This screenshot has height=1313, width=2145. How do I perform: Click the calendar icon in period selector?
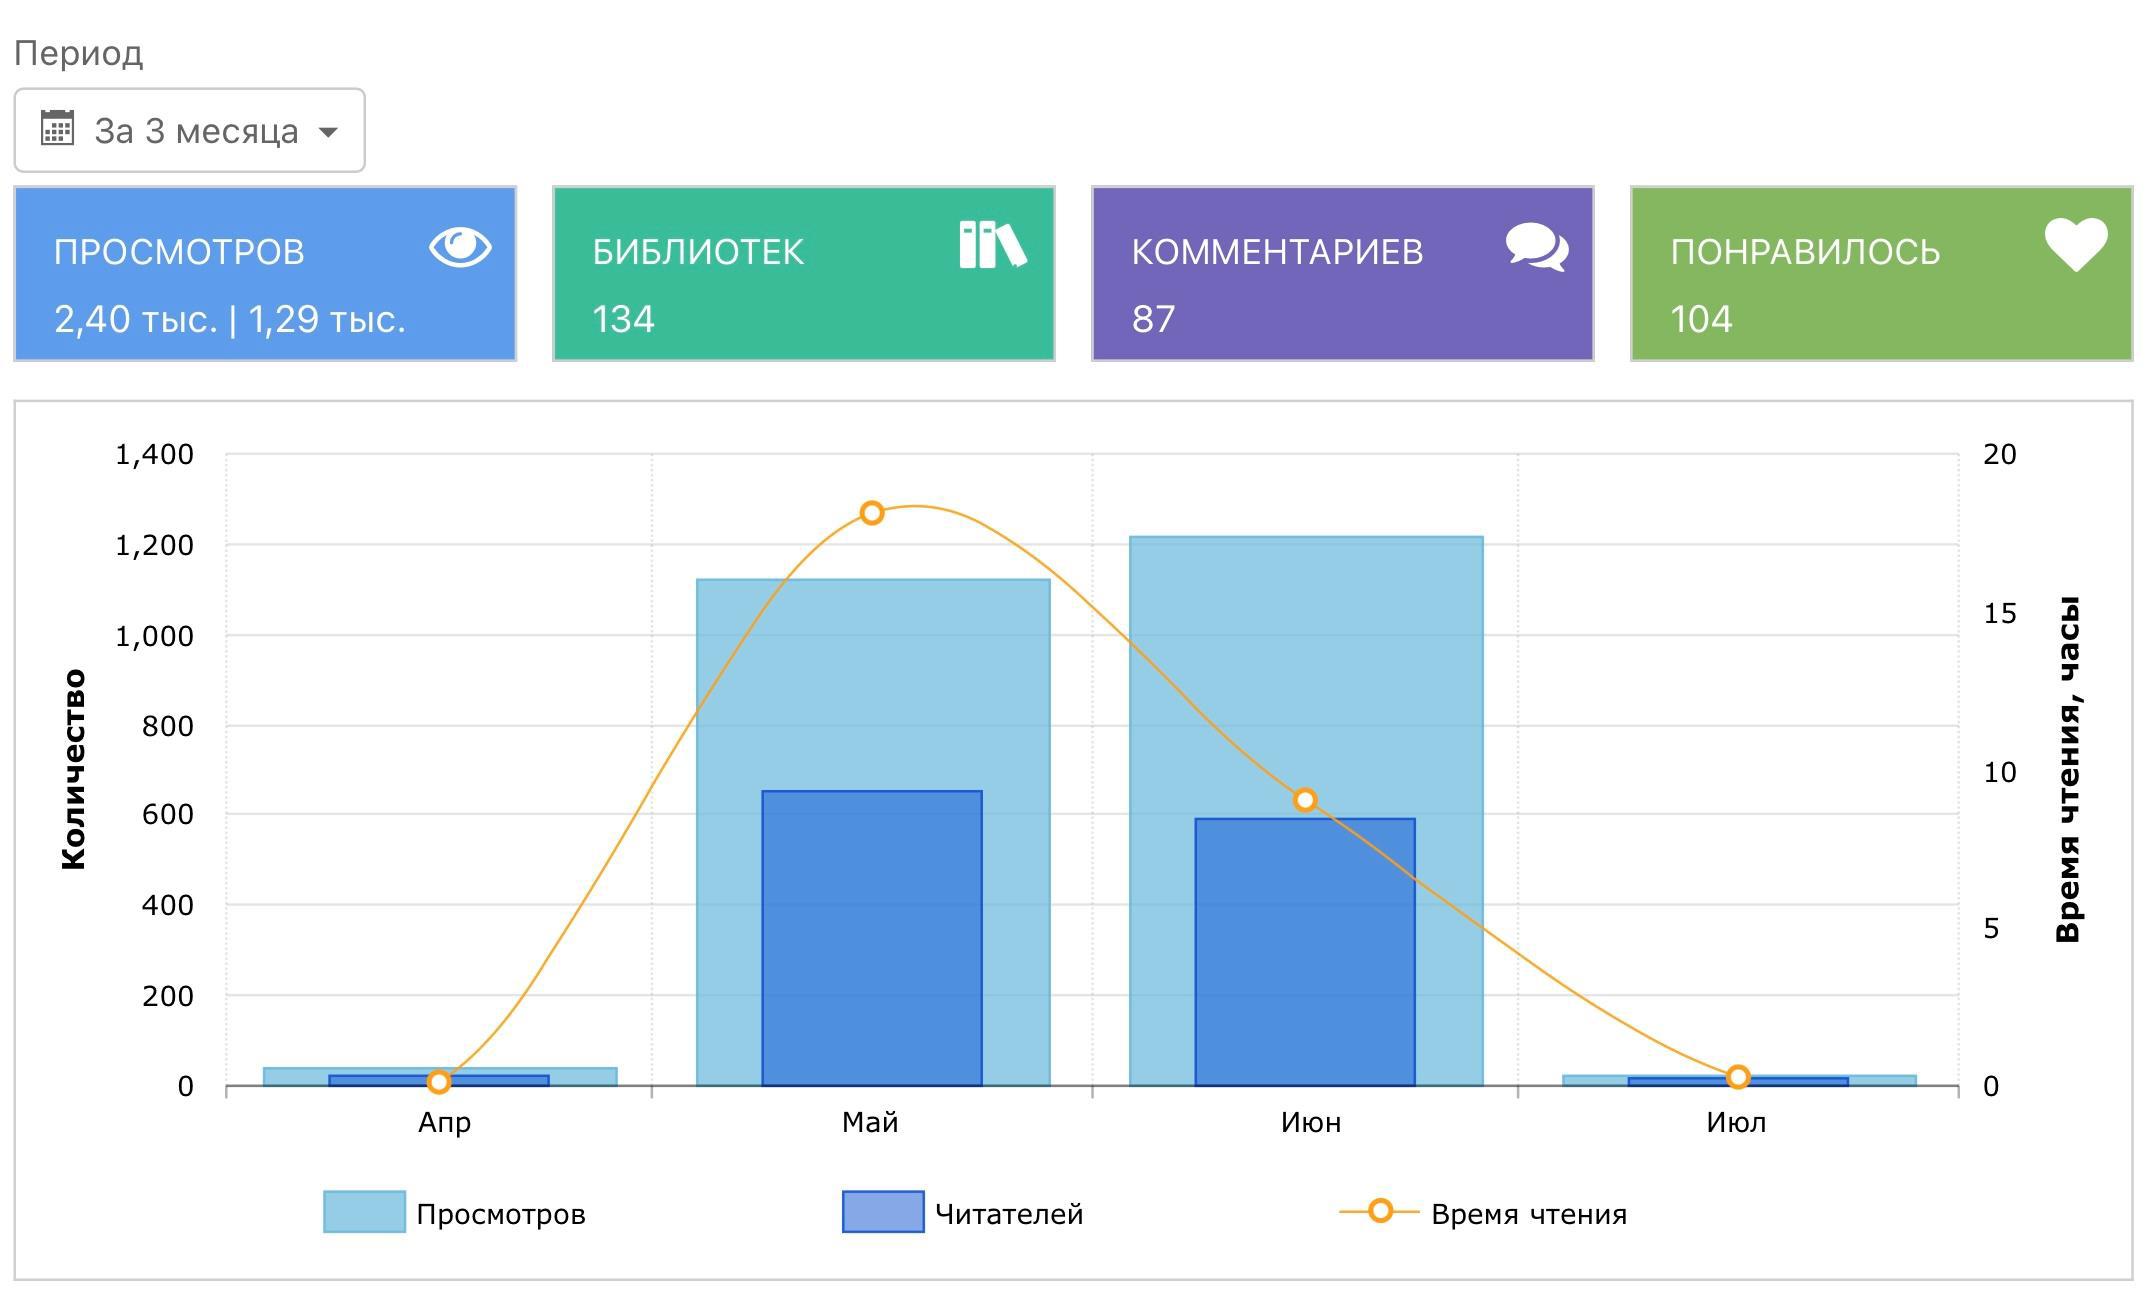(57, 129)
